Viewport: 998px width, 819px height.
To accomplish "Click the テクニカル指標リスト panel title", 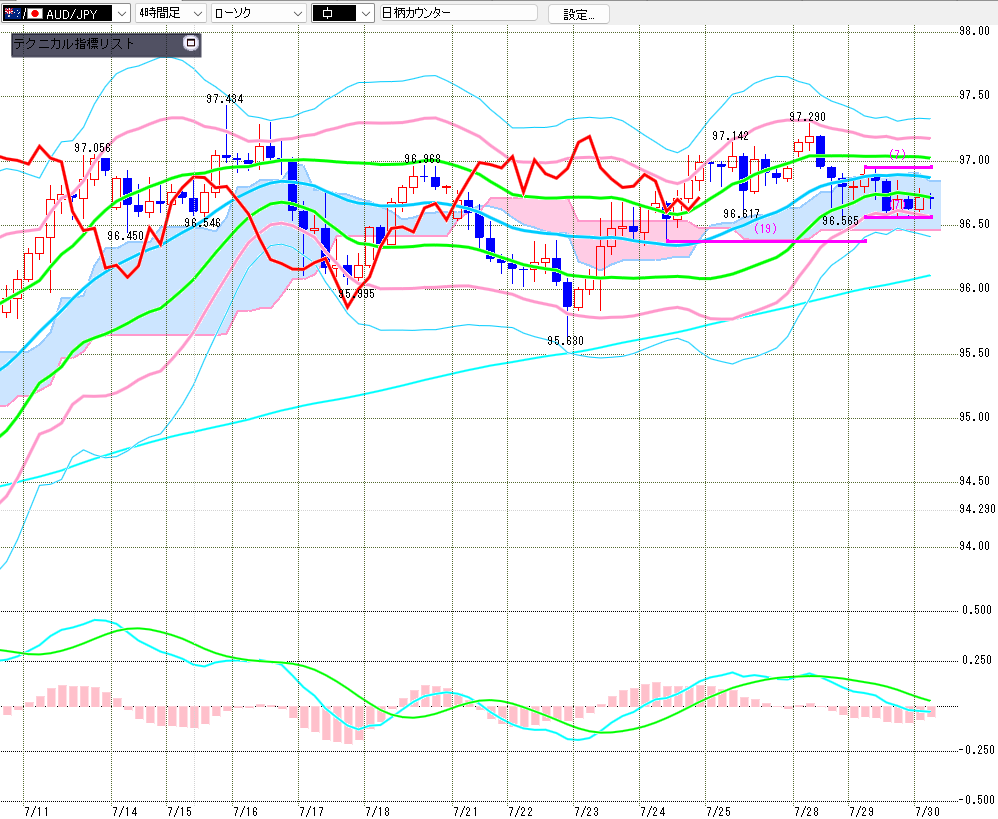I will (x=74, y=44).
